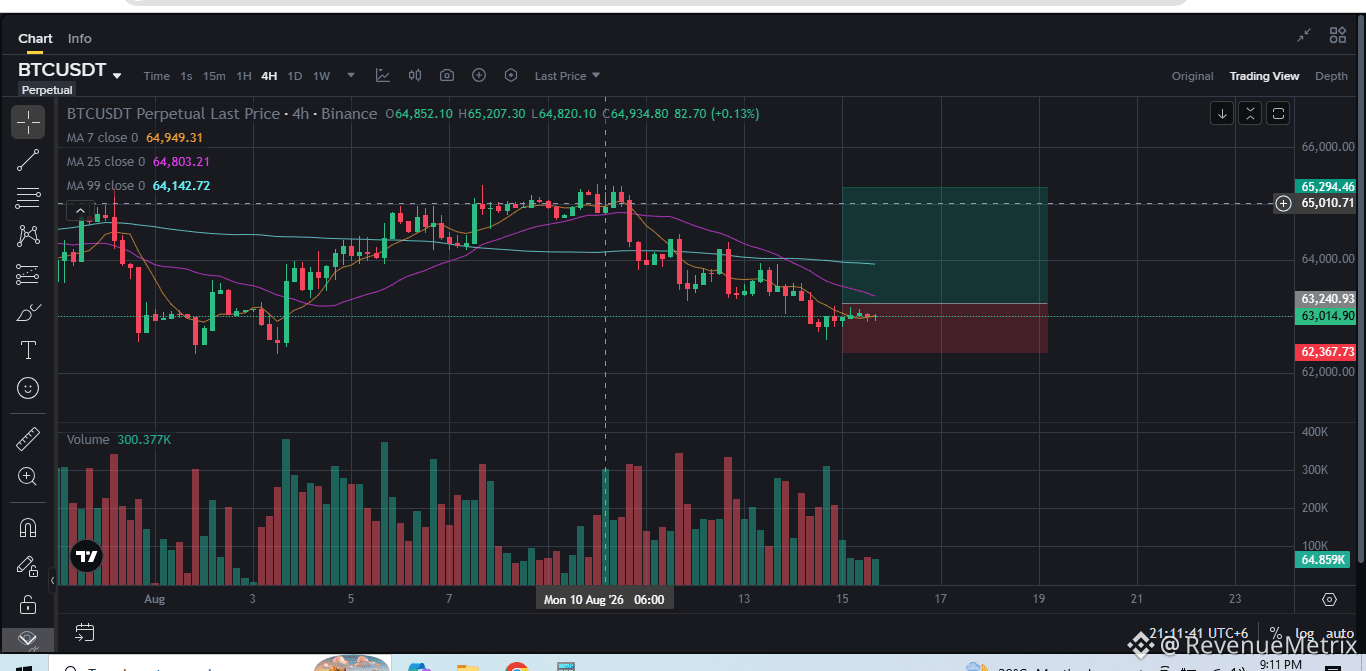The image size is (1366, 671).
Task: Click the 65,294.46 target price label
Action: pyautogui.click(x=1326, y=186)
